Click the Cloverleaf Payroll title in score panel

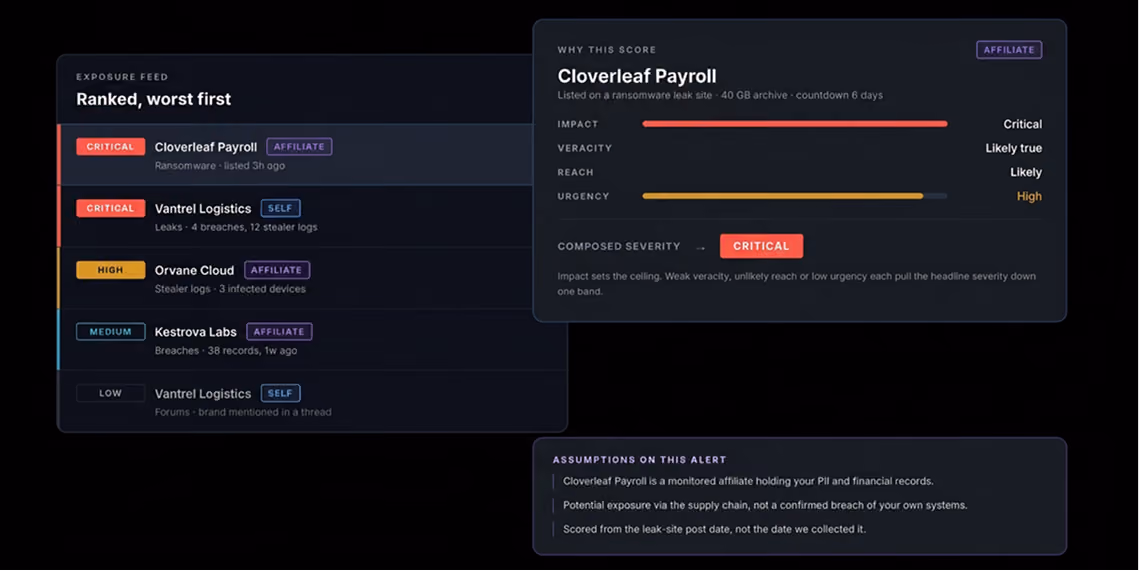637,76
